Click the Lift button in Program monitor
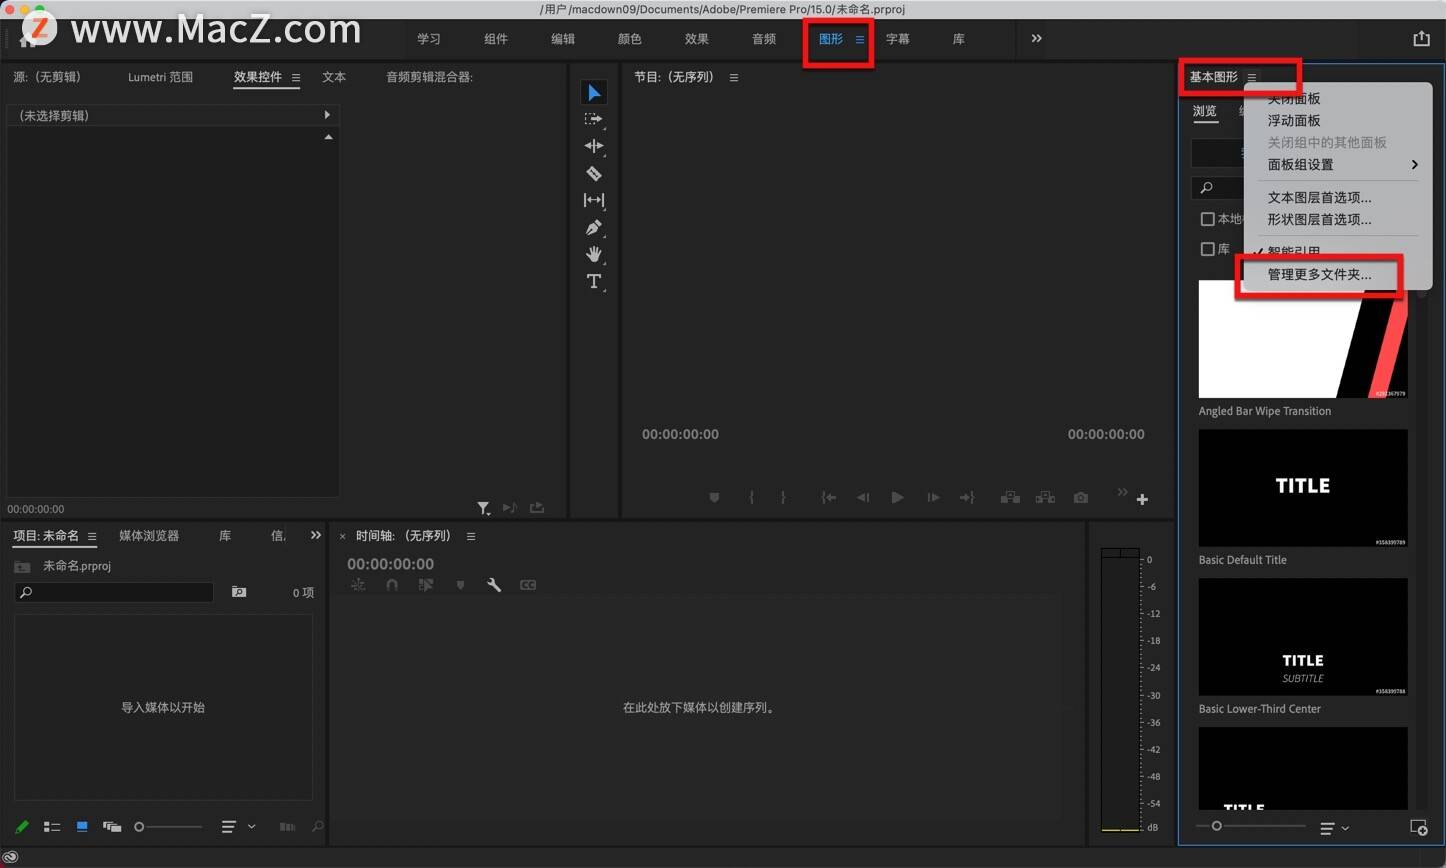The width and height of the screenshot is (1446, 868). click(x=1010, y=498)
